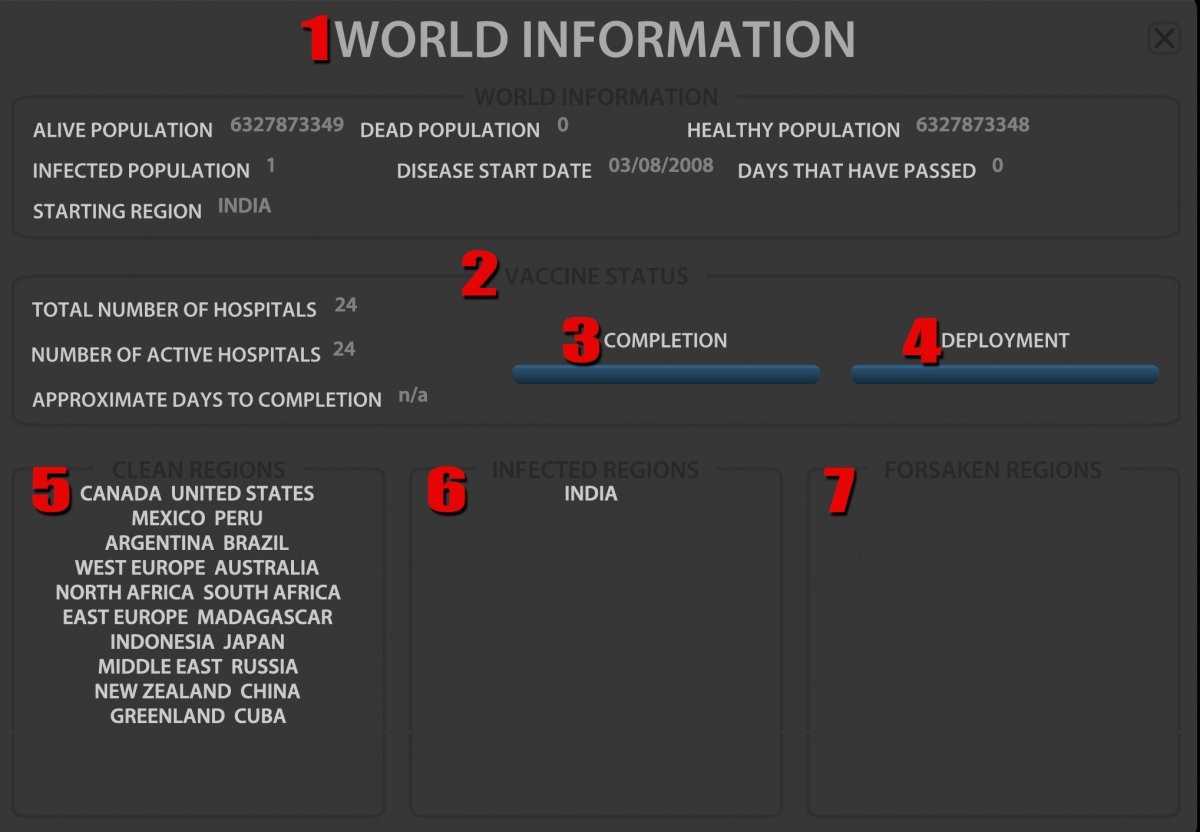
Task: Select United States in Clean Regions
Action: click(242, 494)
